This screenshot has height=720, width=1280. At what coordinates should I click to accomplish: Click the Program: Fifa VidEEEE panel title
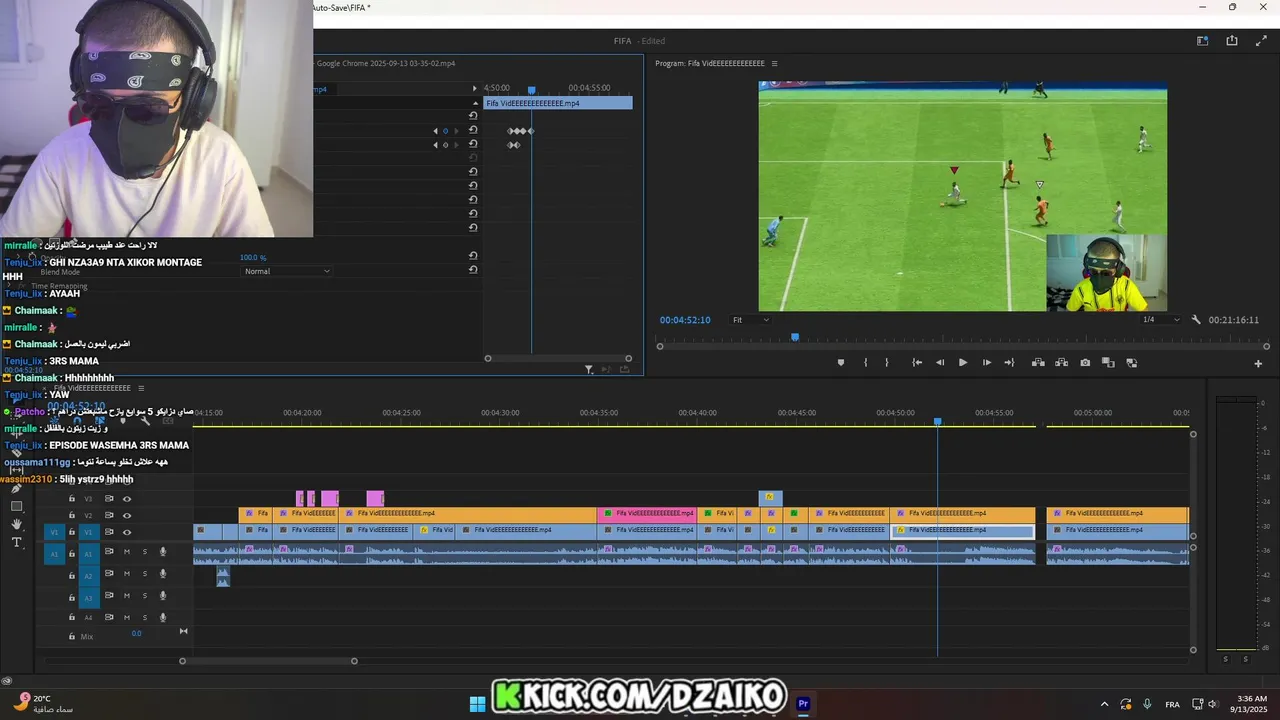click(710, 63)
